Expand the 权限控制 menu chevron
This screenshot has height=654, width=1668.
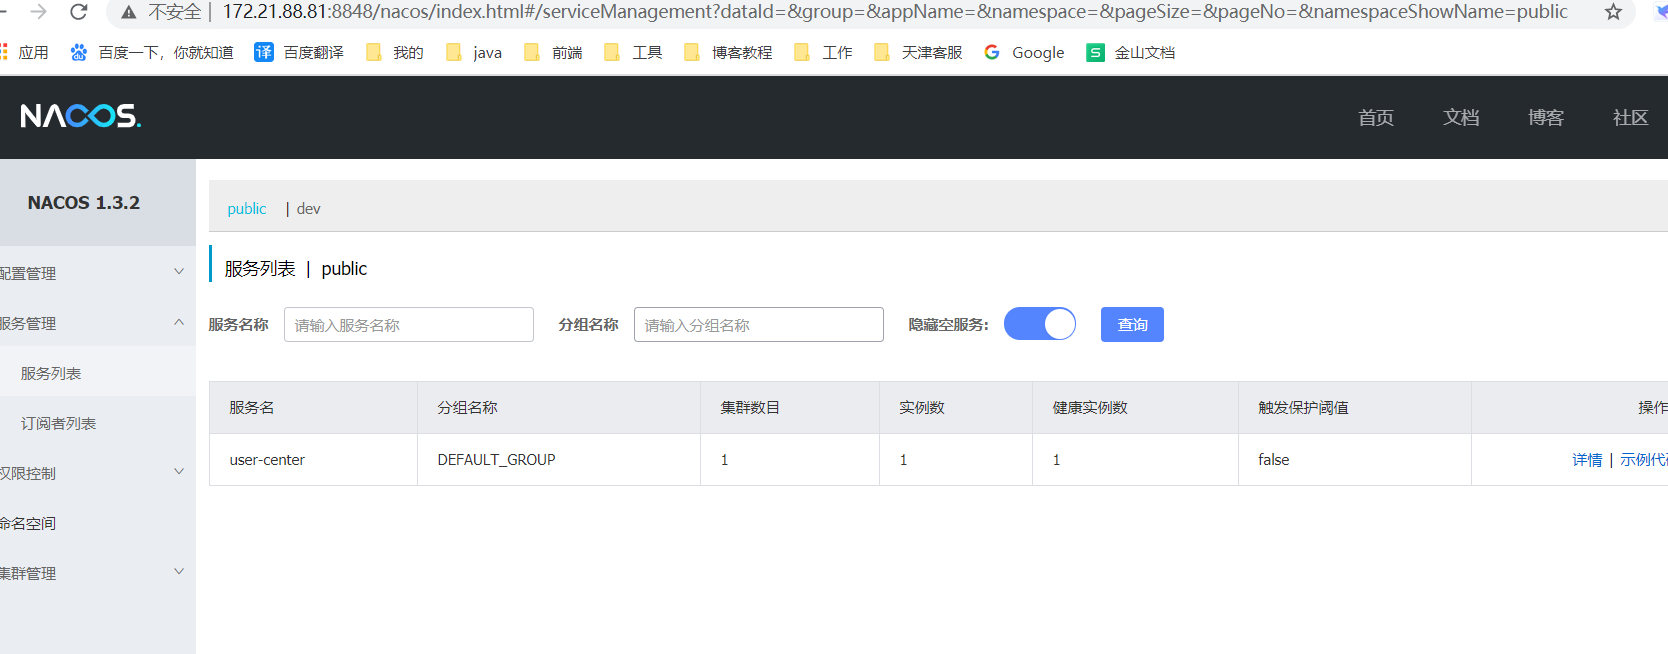(179, 471)
